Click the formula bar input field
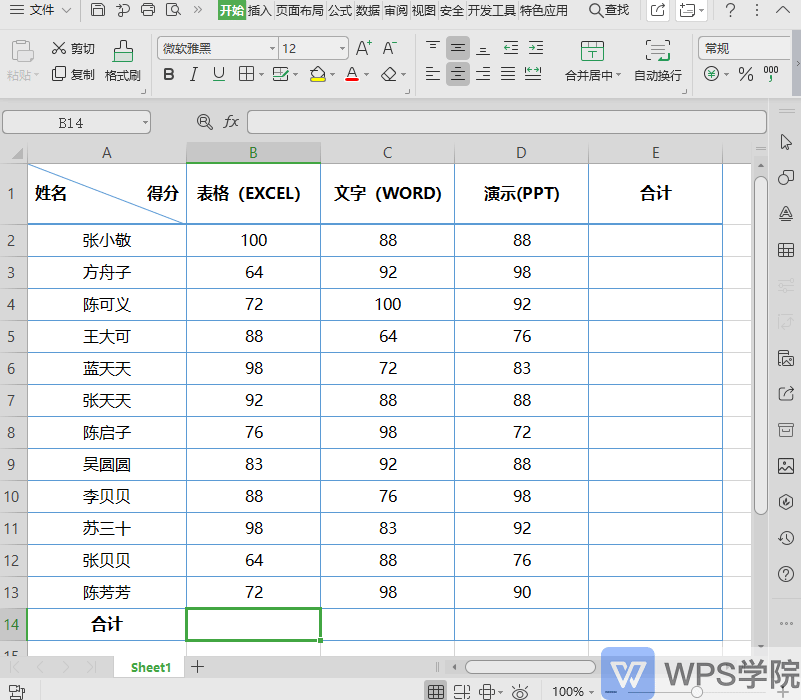Screen dimensions: 801x700 click(x=507, y=123)
